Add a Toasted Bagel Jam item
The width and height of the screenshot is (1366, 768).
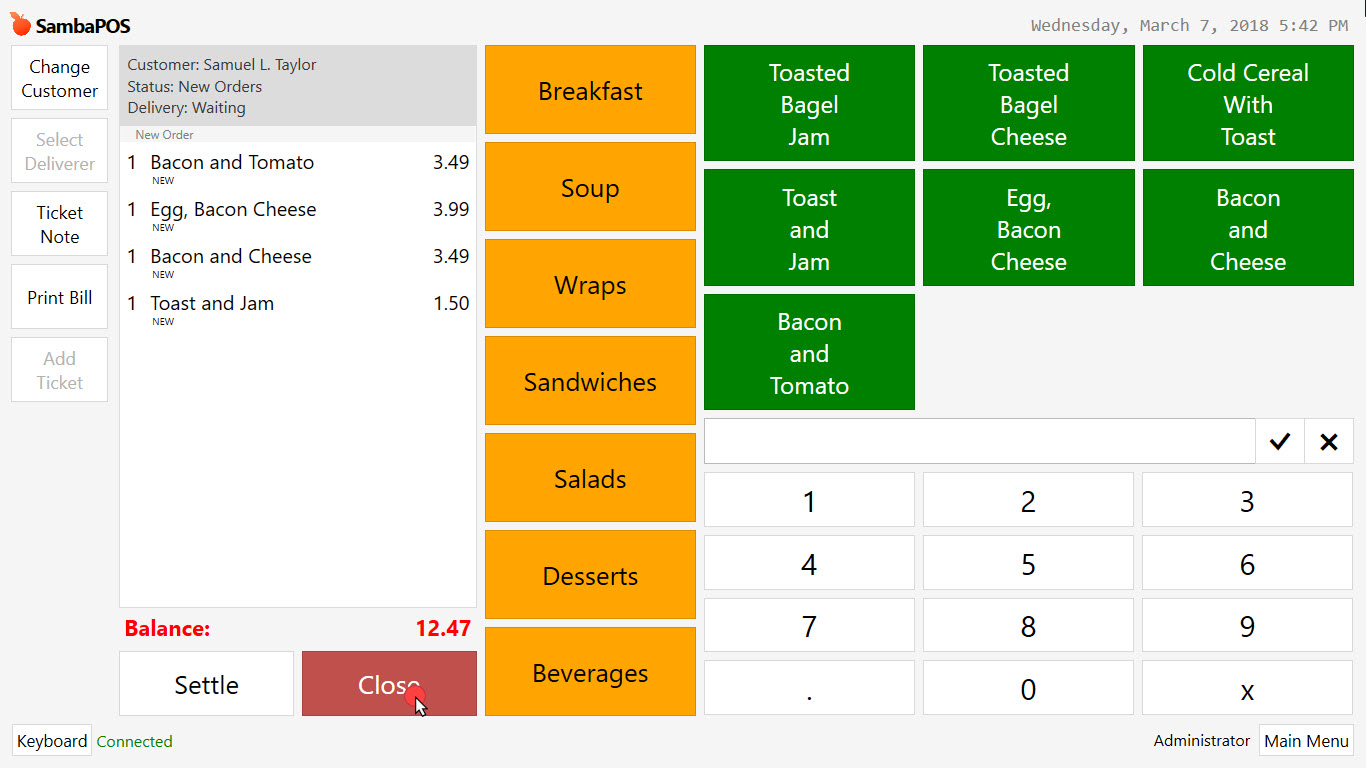pos(808,103)
